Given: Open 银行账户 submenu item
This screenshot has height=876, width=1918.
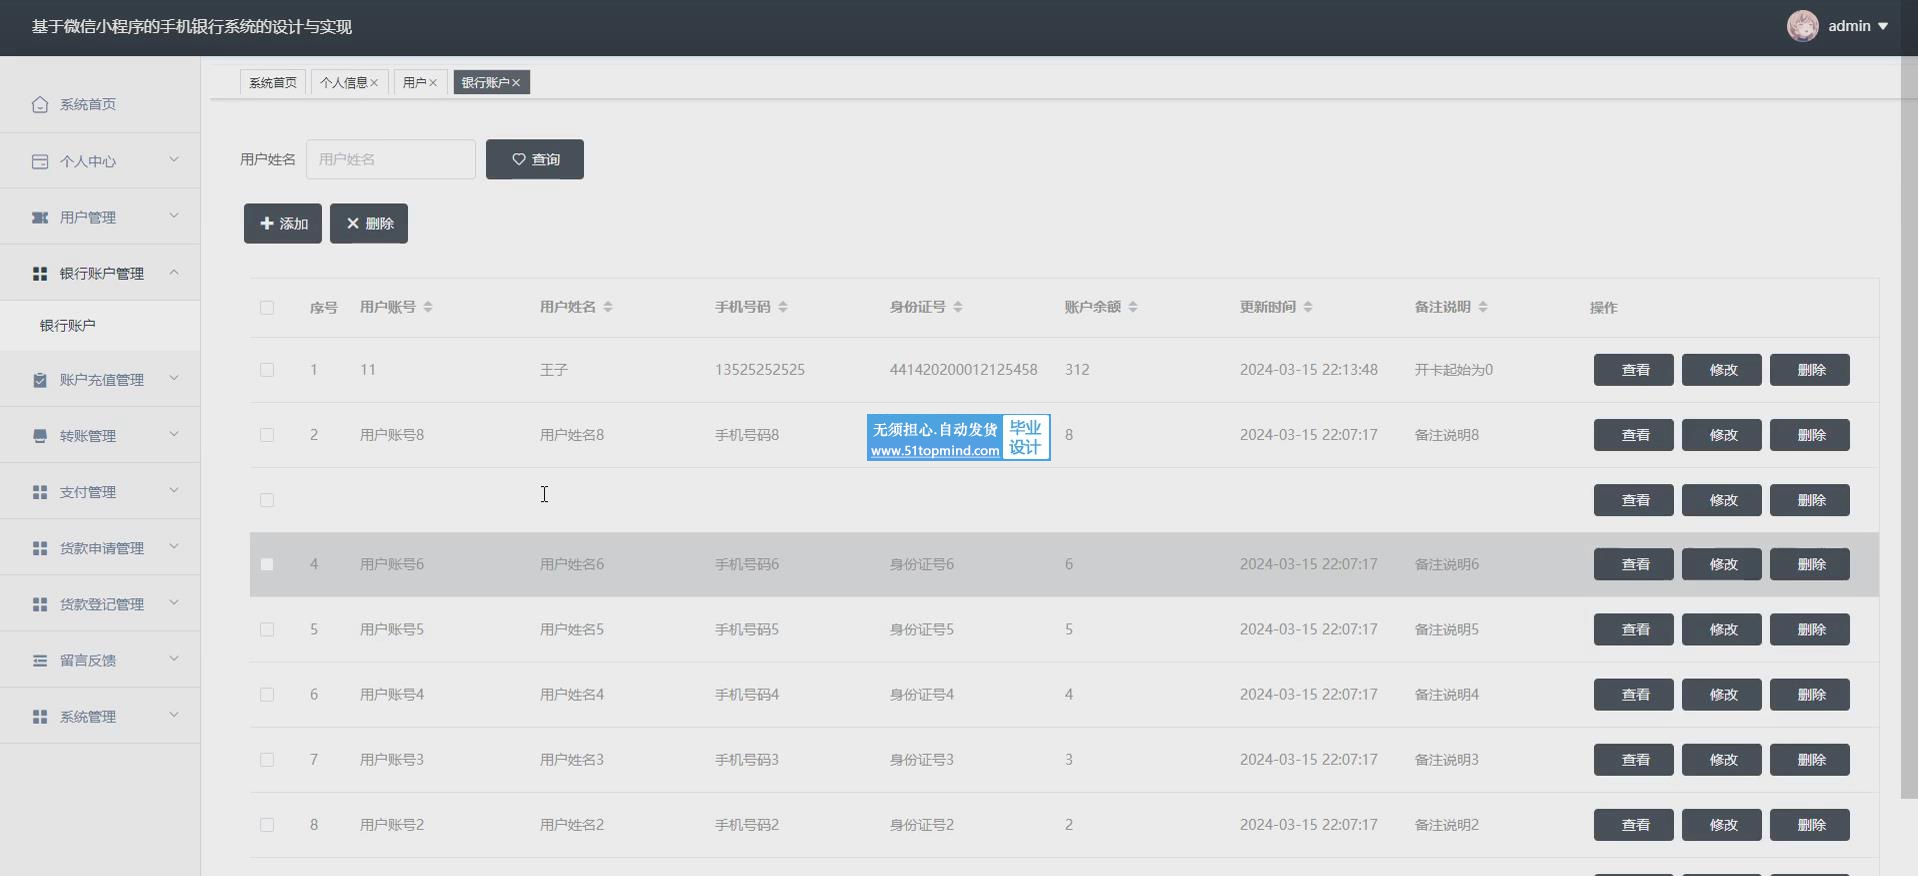Looking at the screenshot, I should pos(100,326).
